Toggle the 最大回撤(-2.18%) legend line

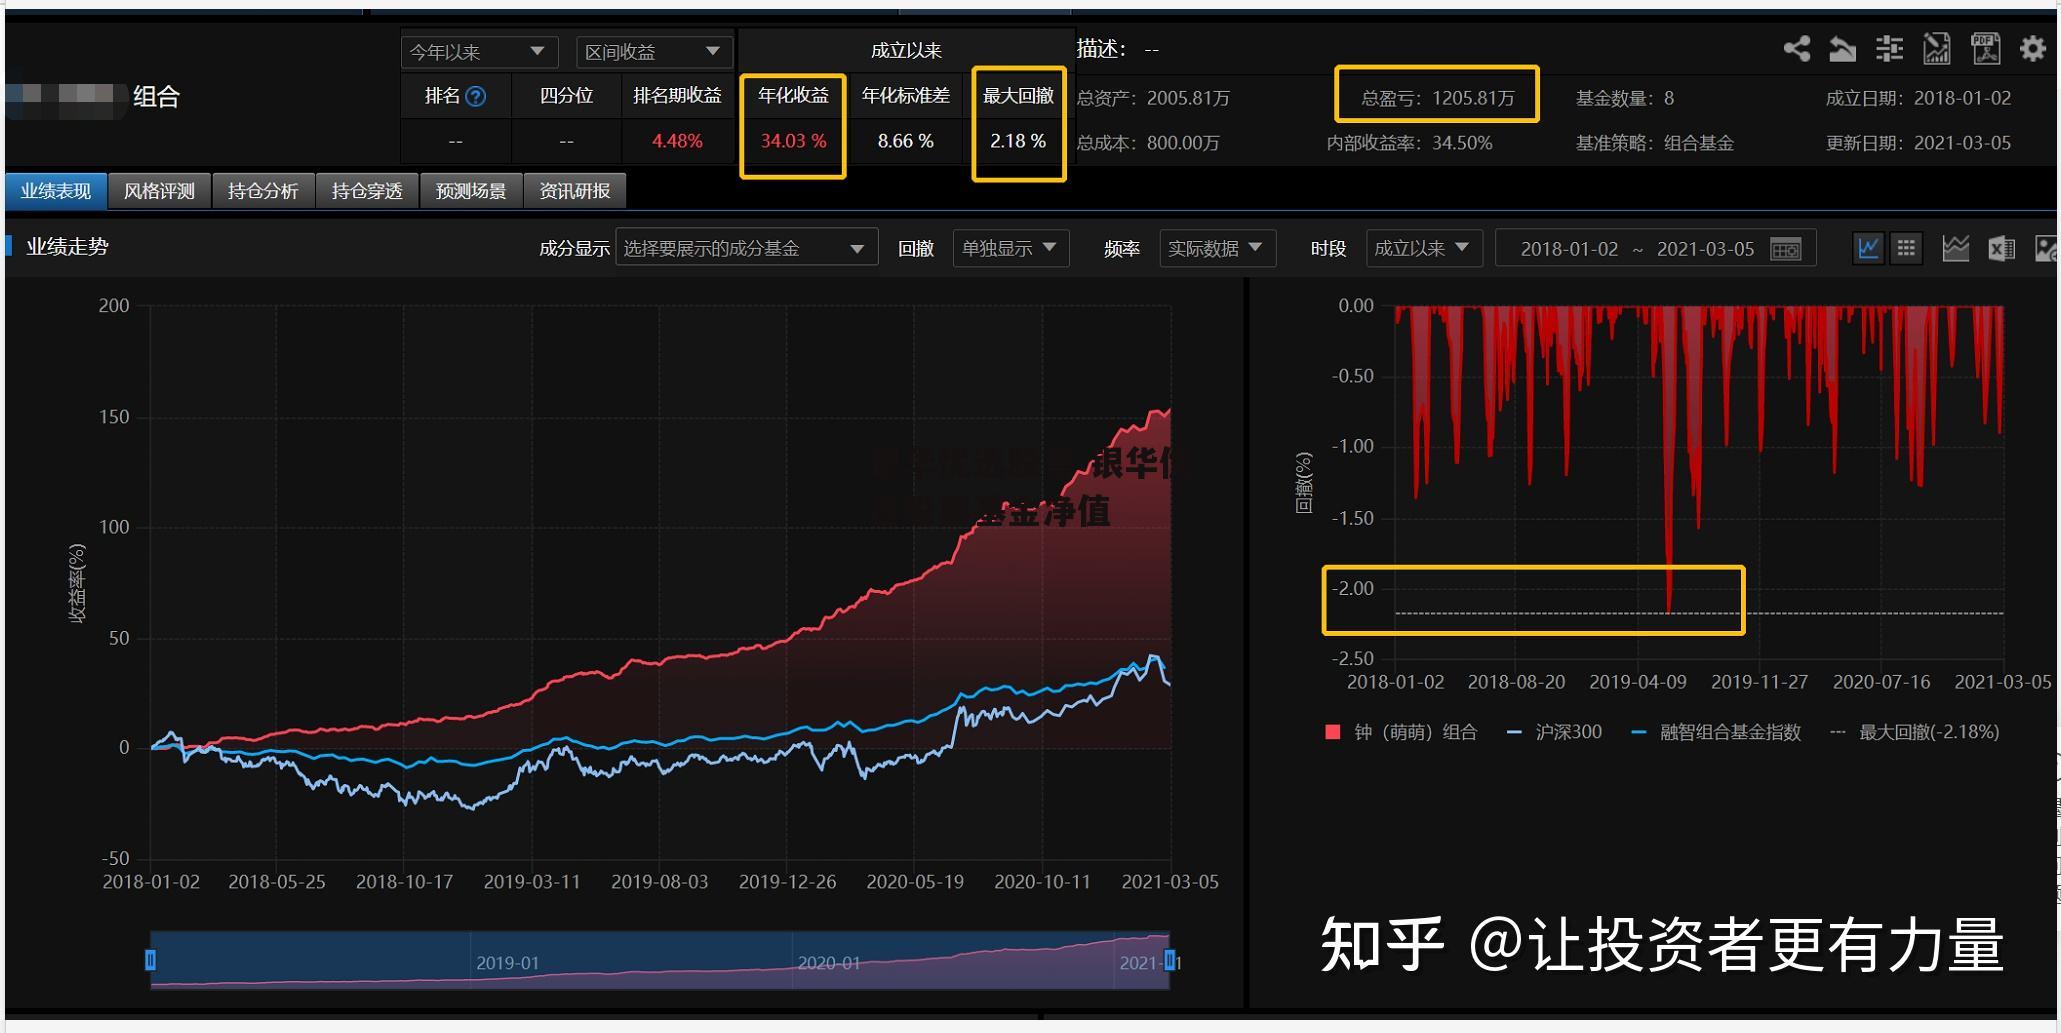tap(1914, 732)
